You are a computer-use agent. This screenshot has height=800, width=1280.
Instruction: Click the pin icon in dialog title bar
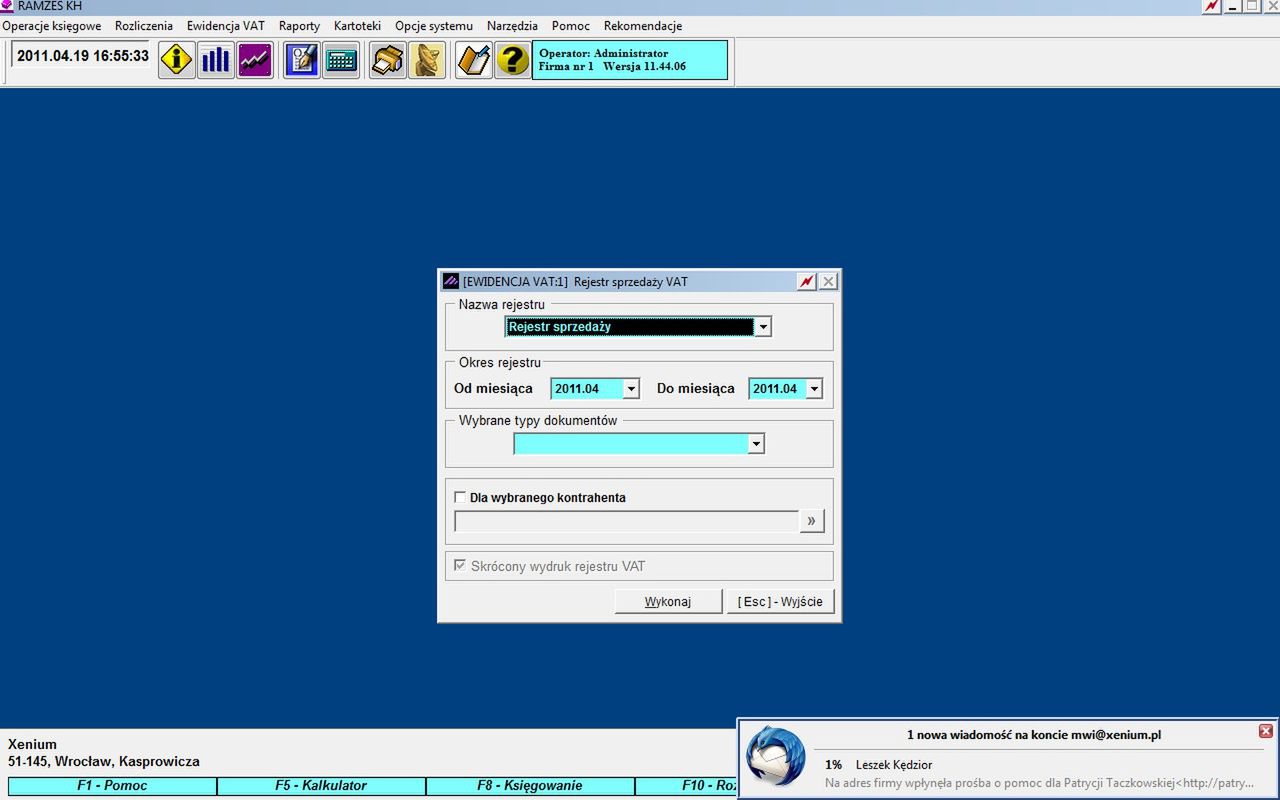pyautogui.click(x=807, y=282)
